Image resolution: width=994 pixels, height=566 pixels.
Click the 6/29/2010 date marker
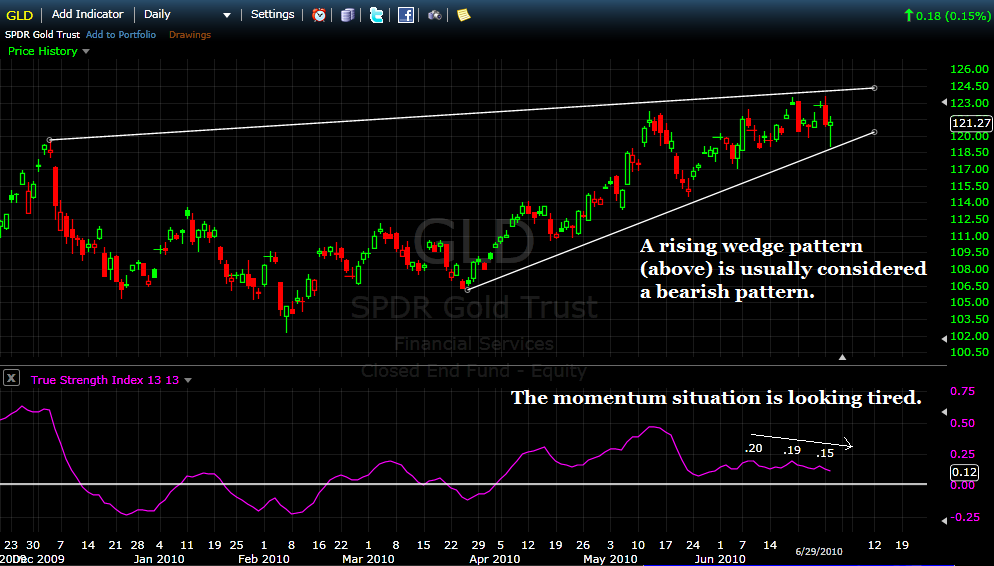click(819, 551)
